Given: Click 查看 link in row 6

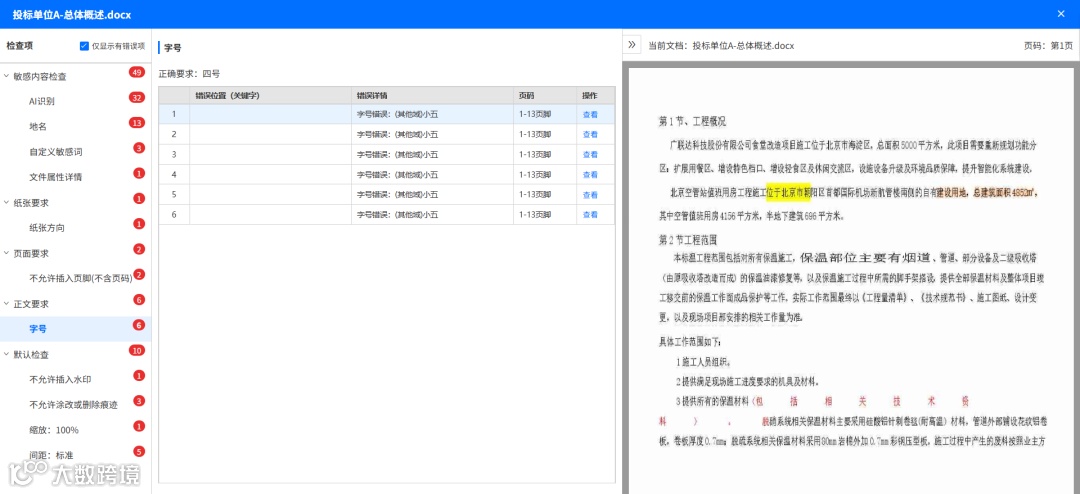Looking at the screenshot, I should [590, 214].
